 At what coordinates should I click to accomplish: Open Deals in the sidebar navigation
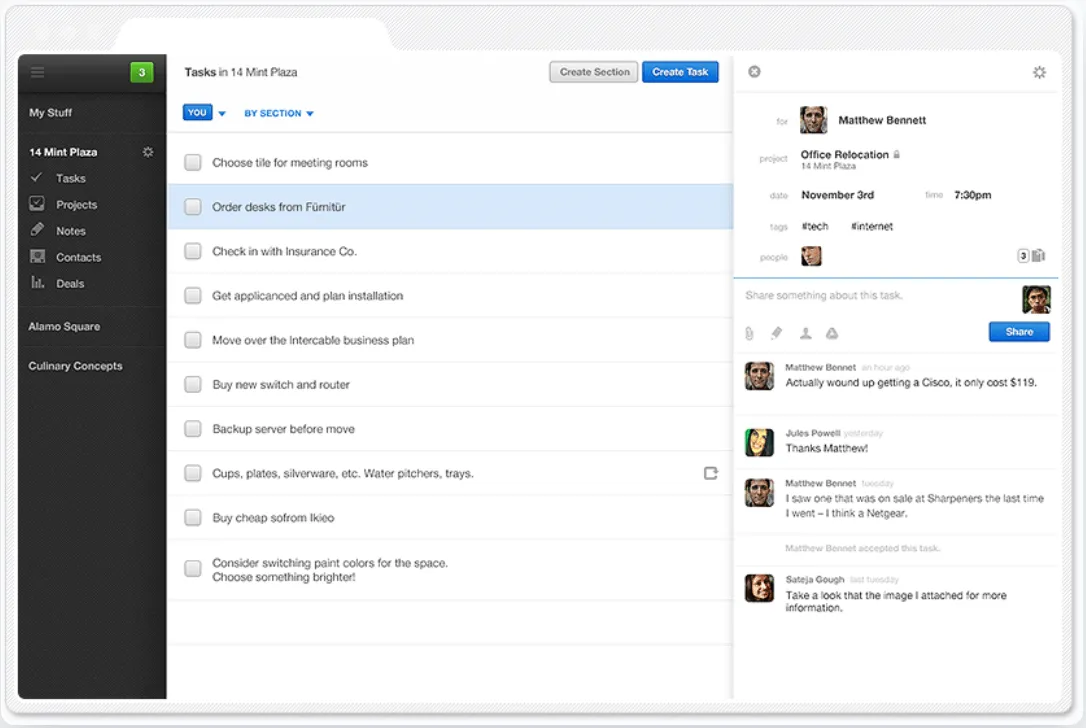click(70, 283)
